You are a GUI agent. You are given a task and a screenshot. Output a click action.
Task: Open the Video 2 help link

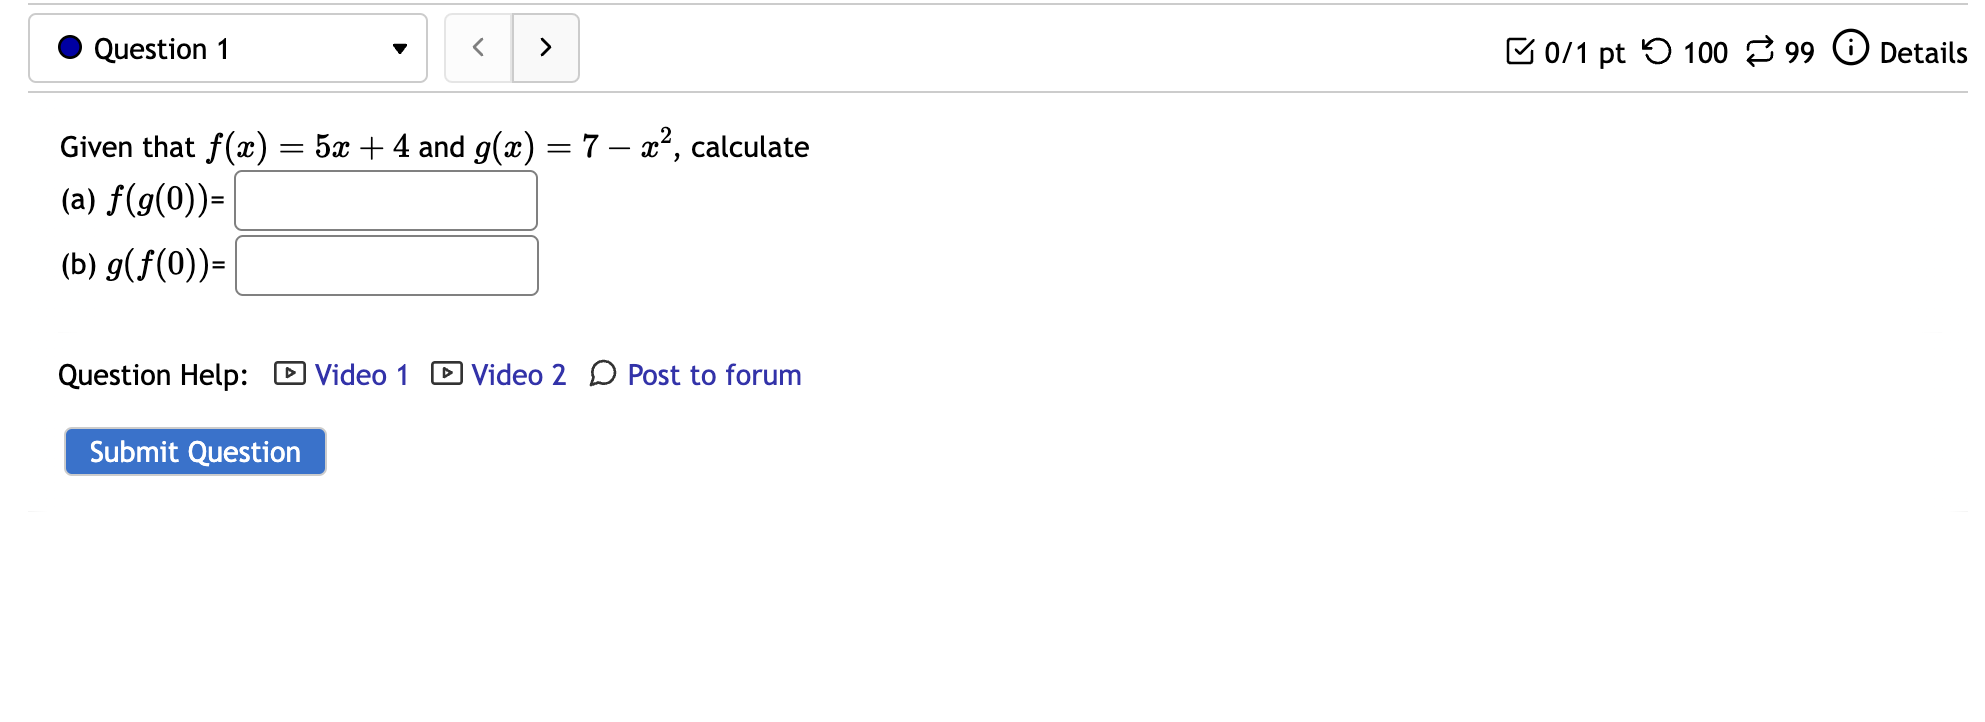[x=518, y=374]
